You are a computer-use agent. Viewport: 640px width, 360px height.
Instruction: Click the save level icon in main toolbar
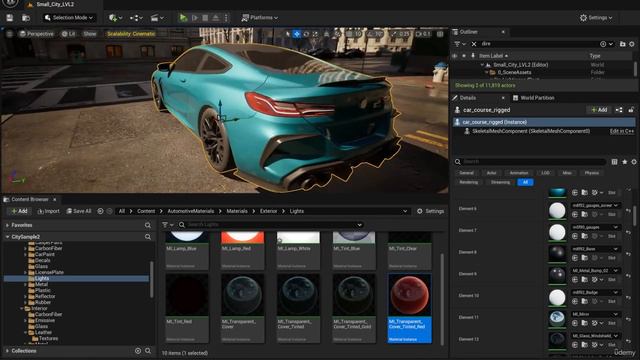(9, 18)
